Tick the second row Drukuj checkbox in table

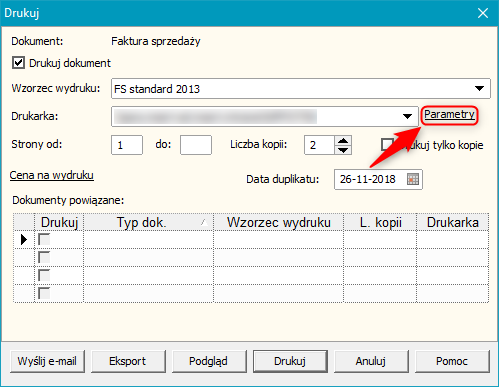point(44,257)
